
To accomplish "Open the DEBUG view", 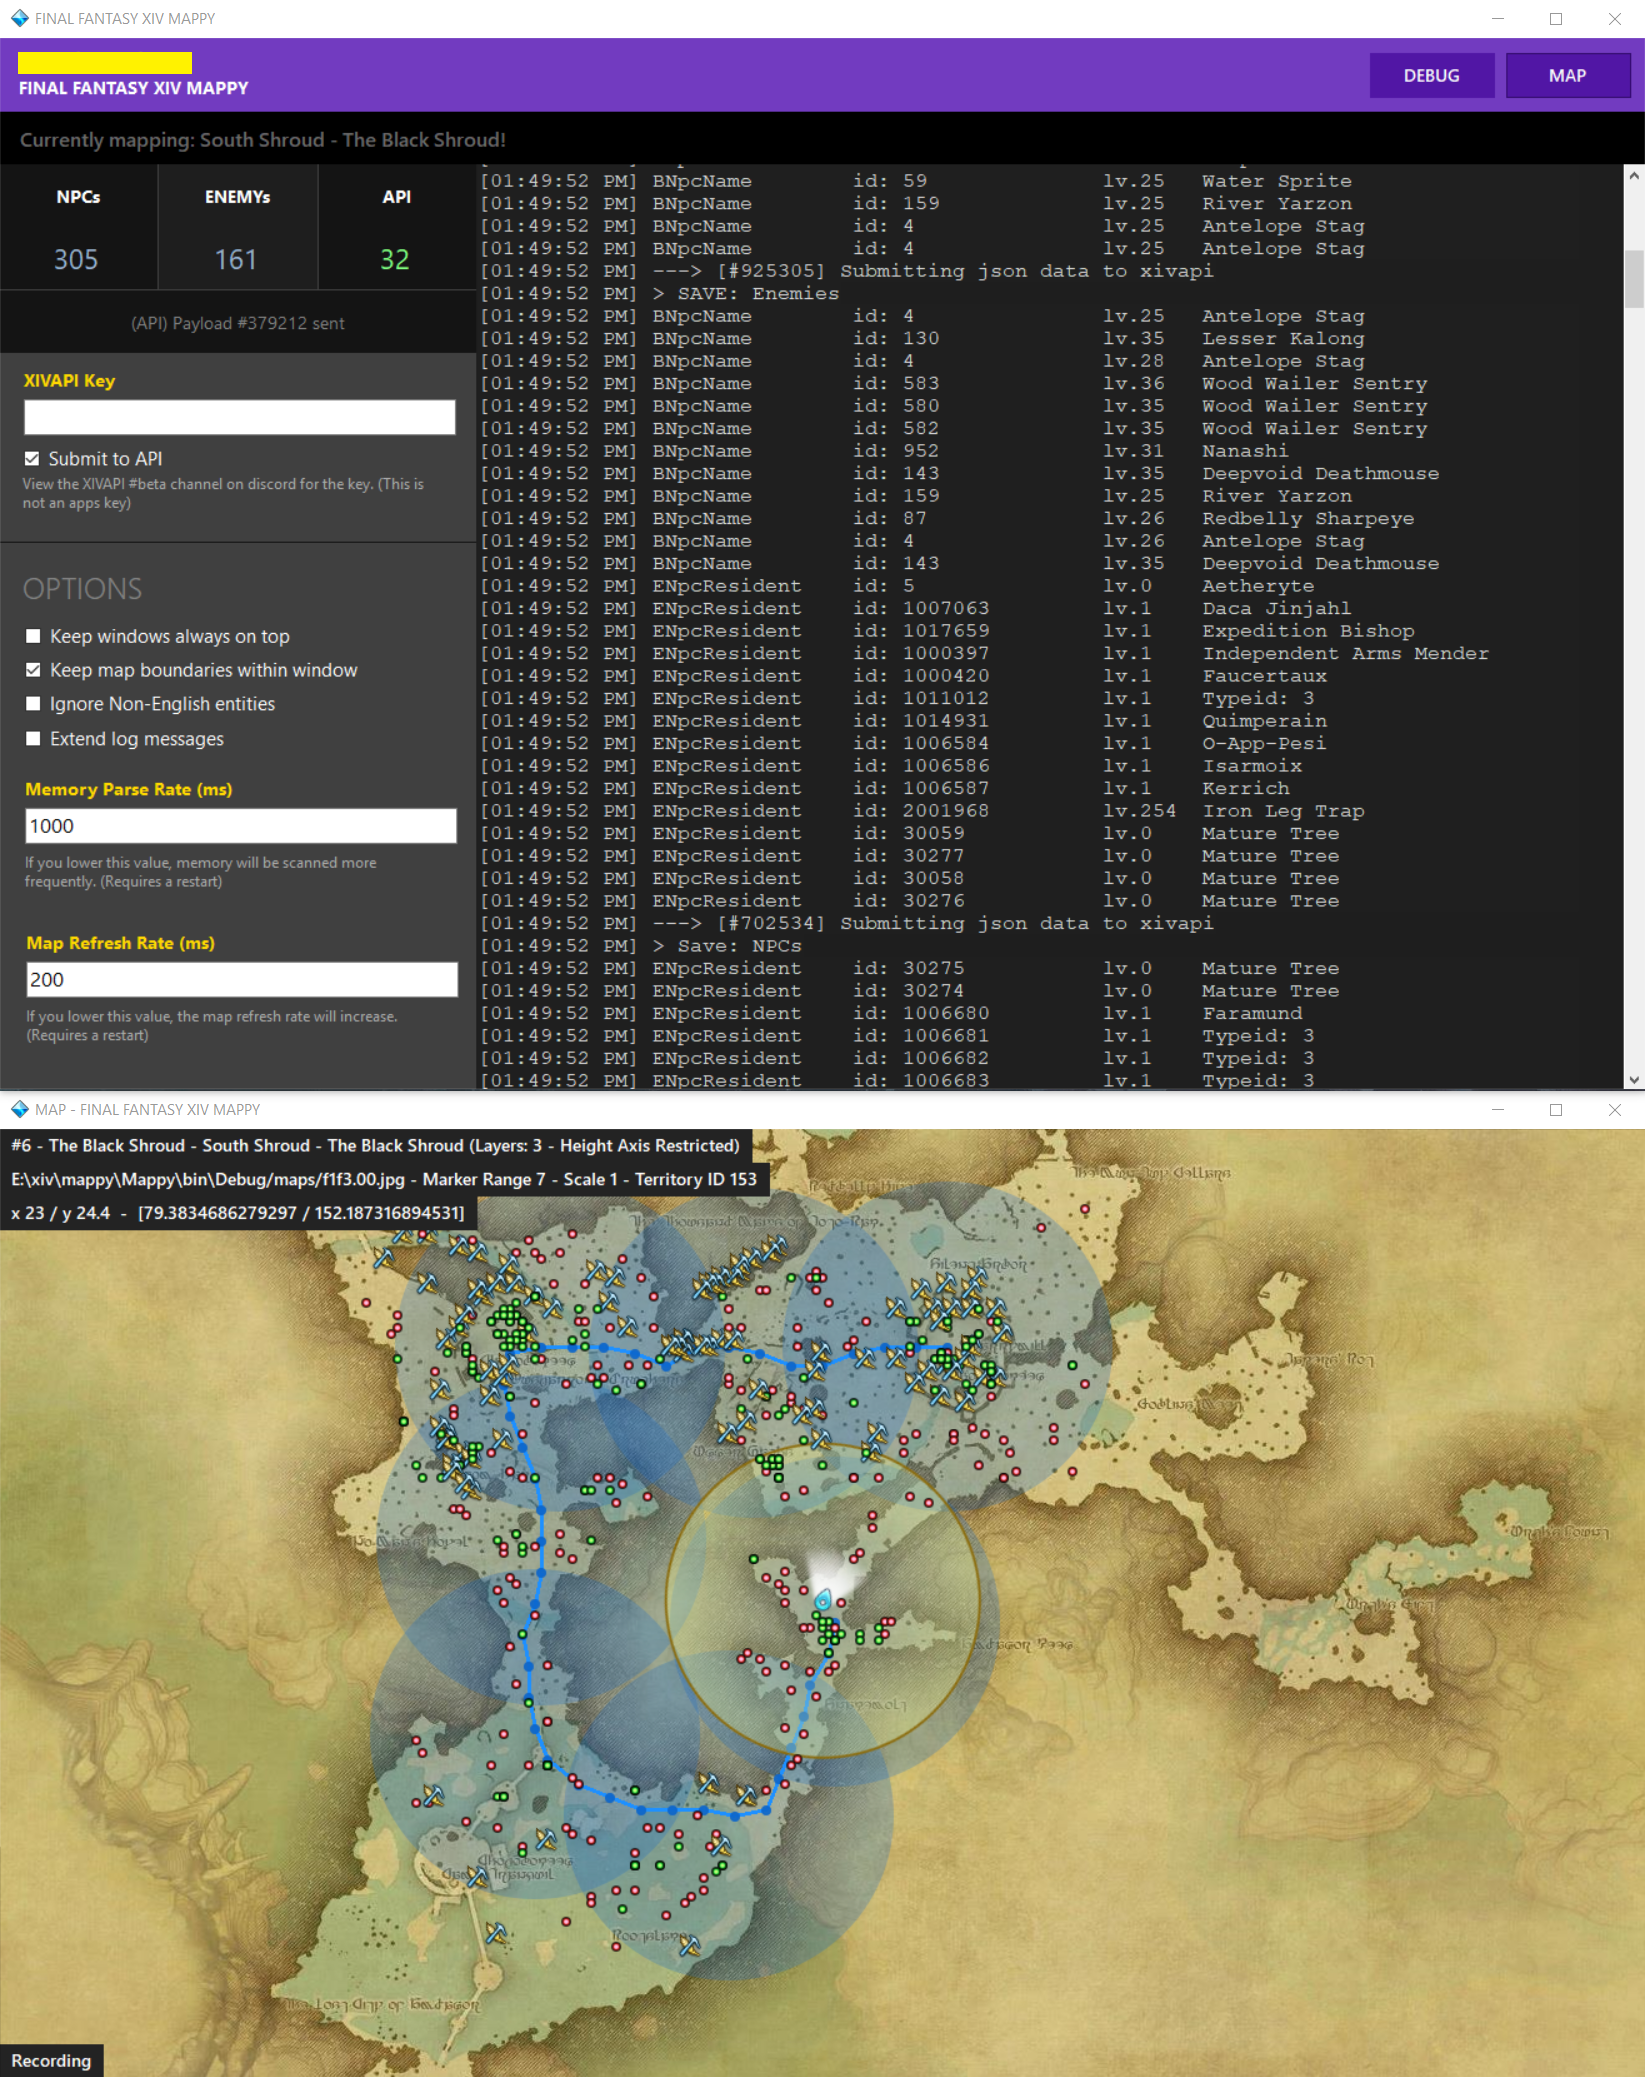I will coord(1431,76).
